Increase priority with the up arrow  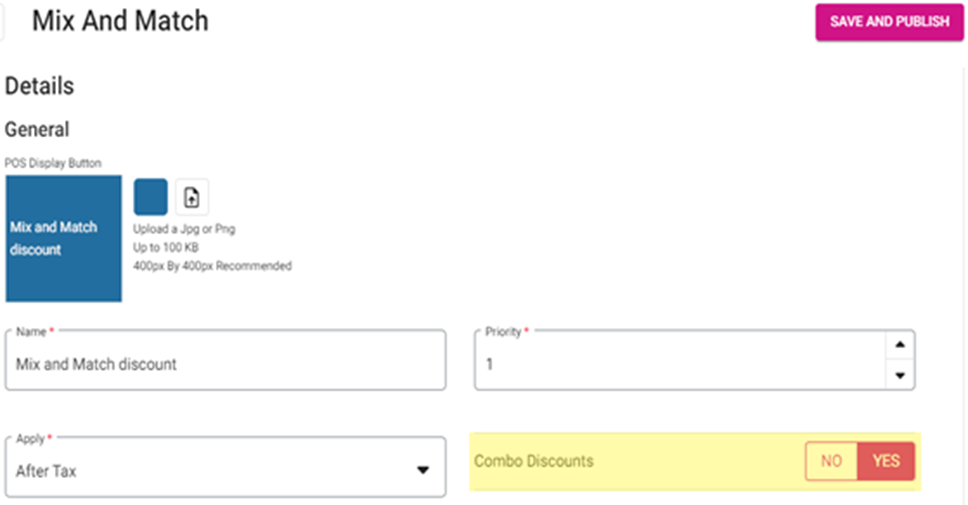click(900, 345)
